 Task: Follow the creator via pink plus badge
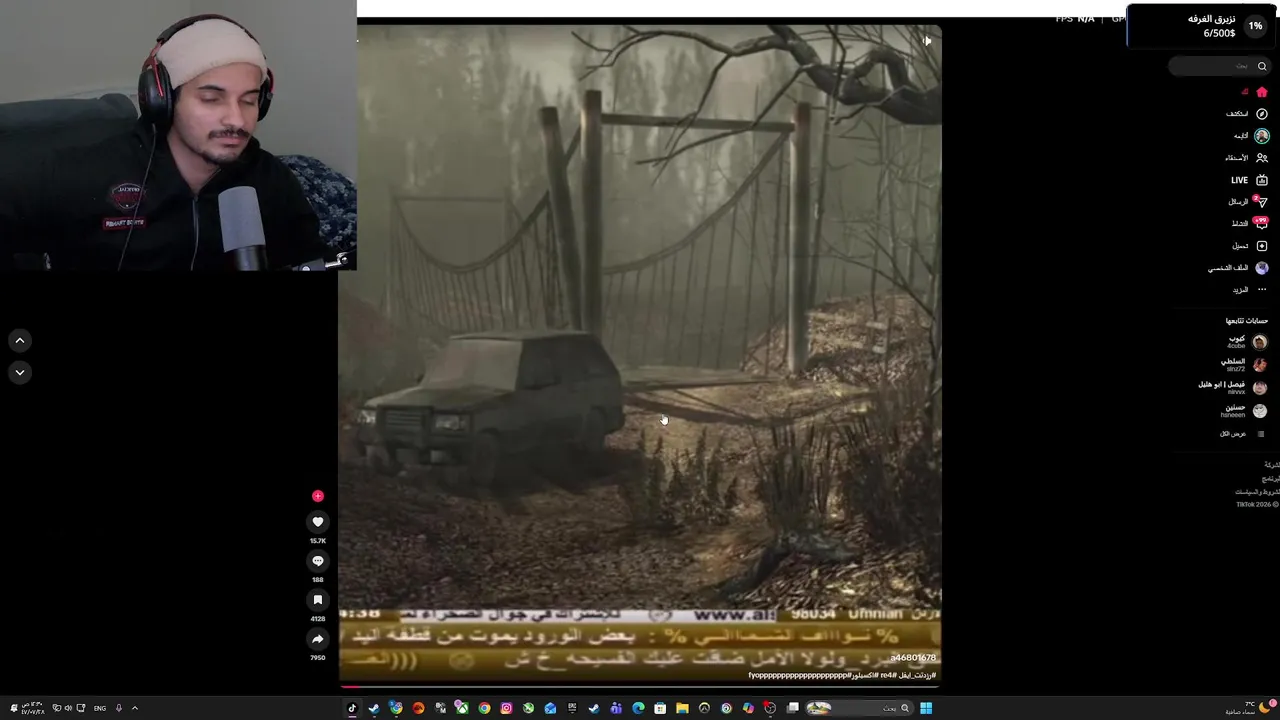click(318, 496)
